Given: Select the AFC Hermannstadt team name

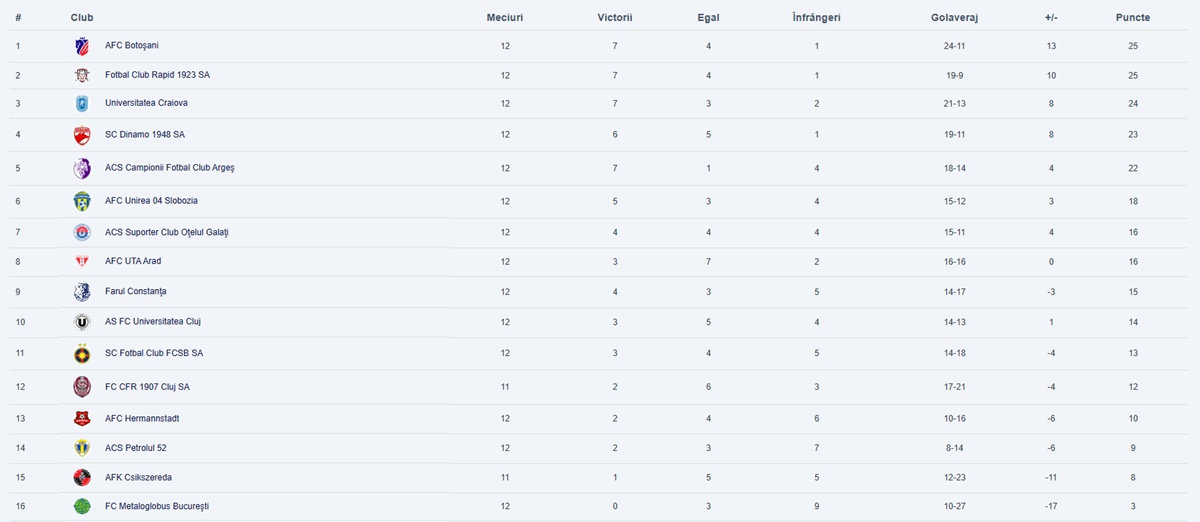Looking at the screenshot, I should tap(142, 419).
